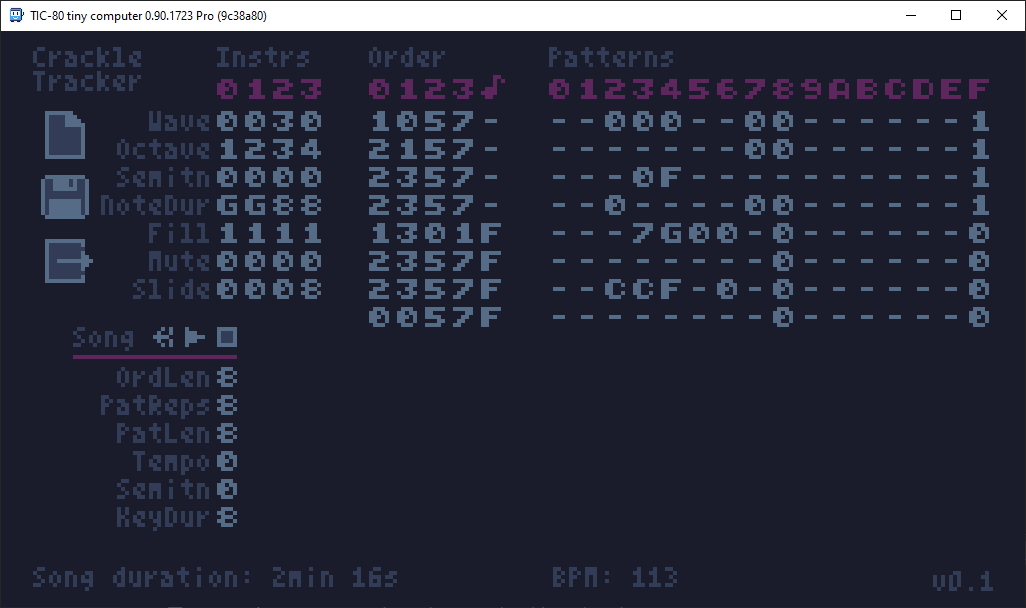Click the OrdLen value 8
The height and width of the screenshot is (608, 1026).
pyautogui.click(x=226, y=378)
